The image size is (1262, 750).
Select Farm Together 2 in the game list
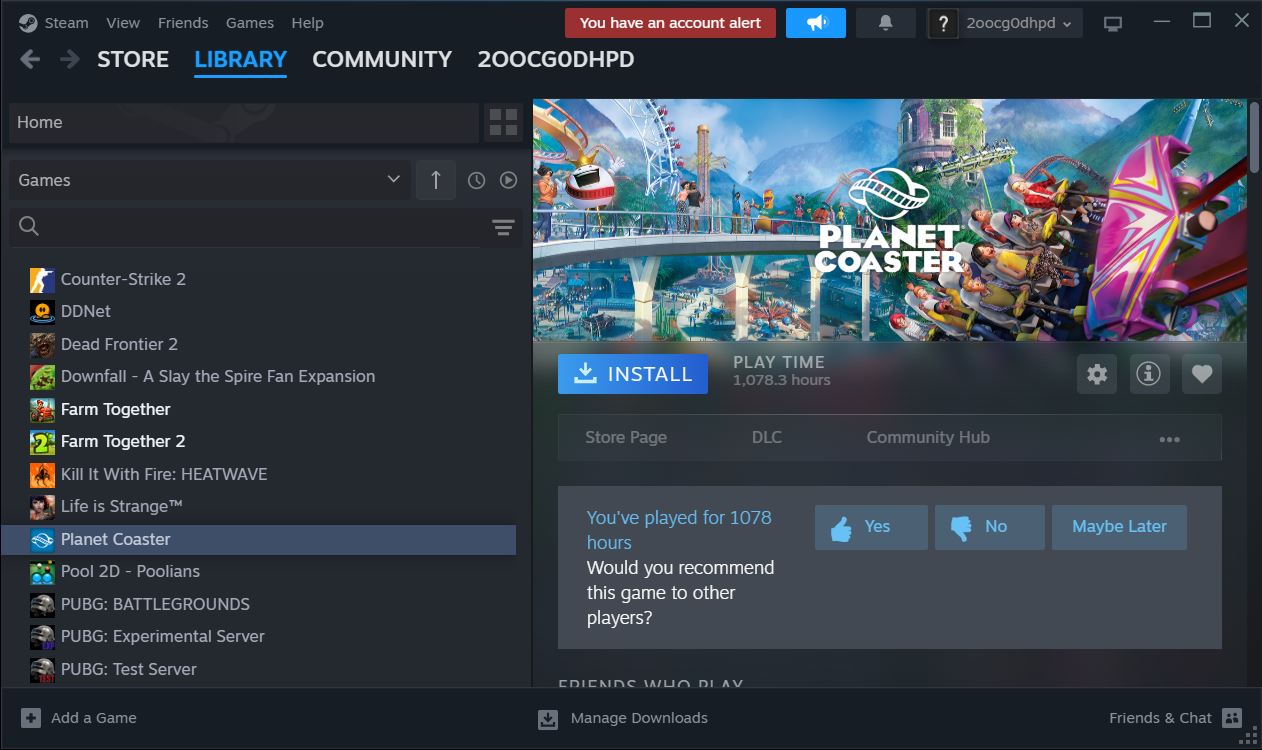[x=258, y=442]
